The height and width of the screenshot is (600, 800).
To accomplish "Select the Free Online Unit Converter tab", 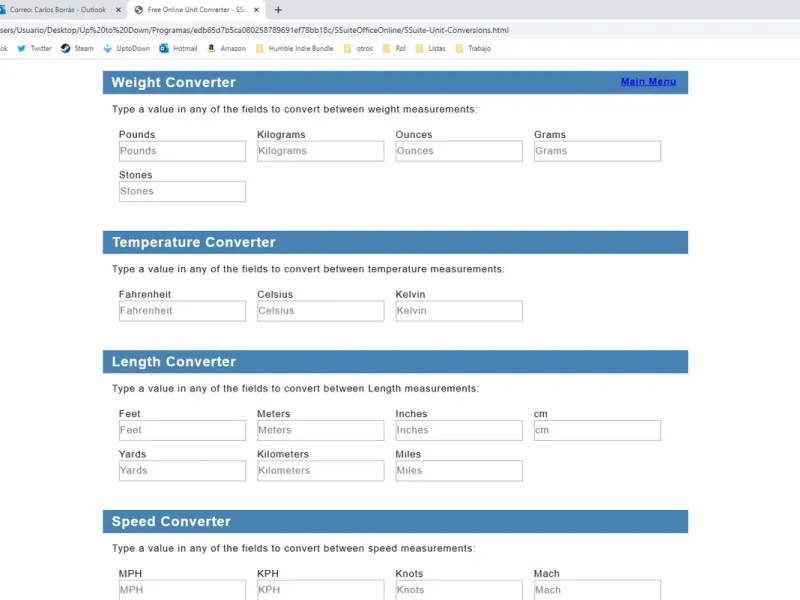I will tap(196, 10).
